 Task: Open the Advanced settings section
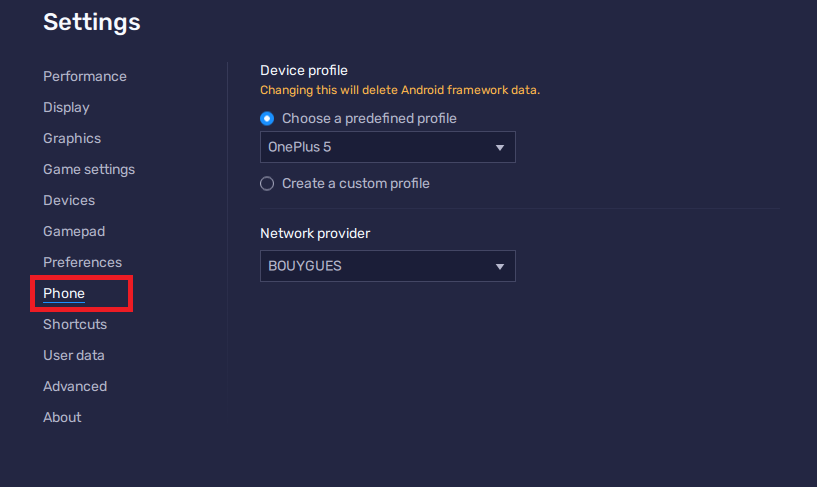pos(75,386)
